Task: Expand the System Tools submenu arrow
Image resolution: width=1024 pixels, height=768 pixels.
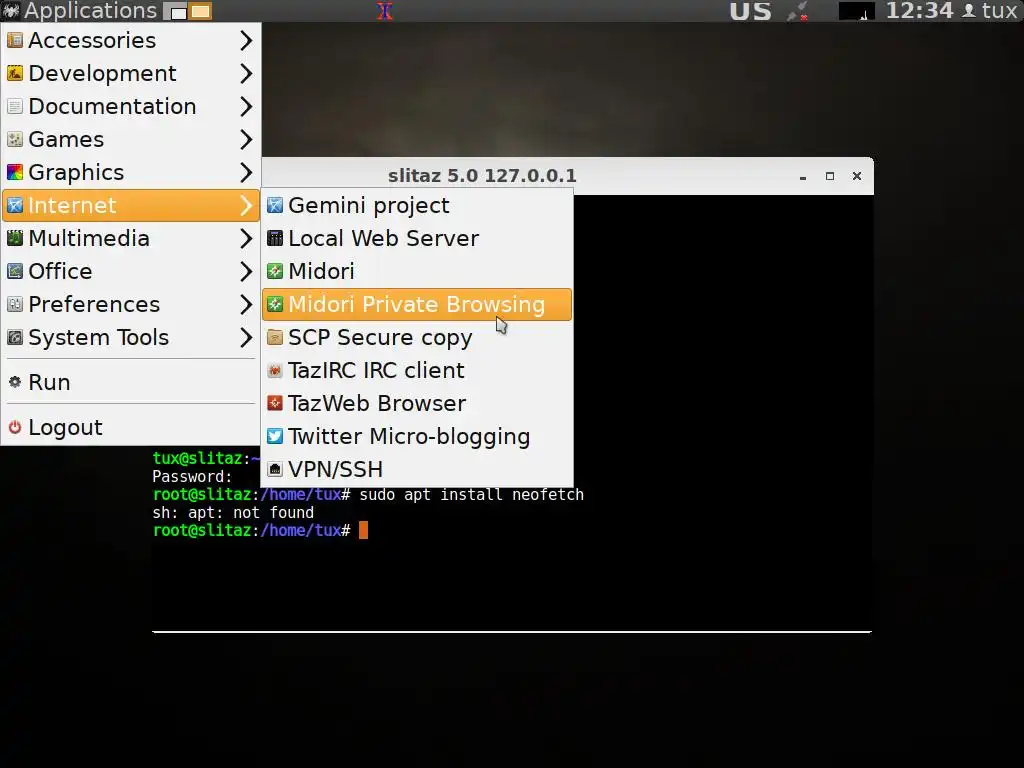Action: [246, 337]
